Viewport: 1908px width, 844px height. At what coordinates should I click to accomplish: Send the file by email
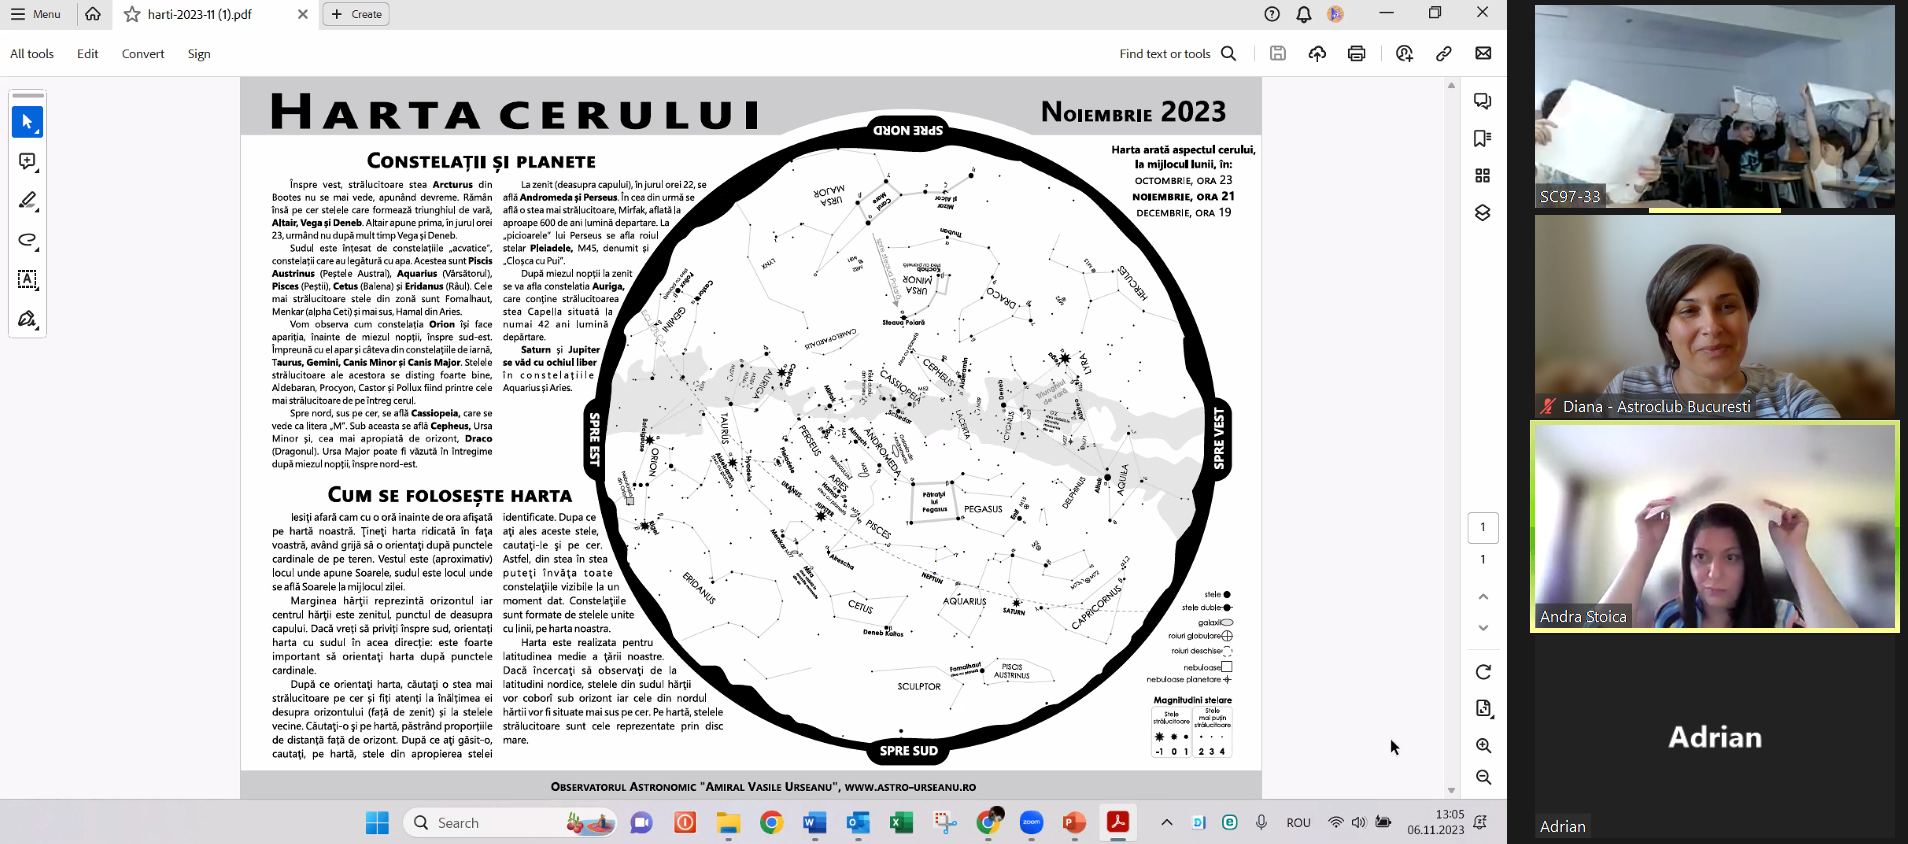[1483, 54]
